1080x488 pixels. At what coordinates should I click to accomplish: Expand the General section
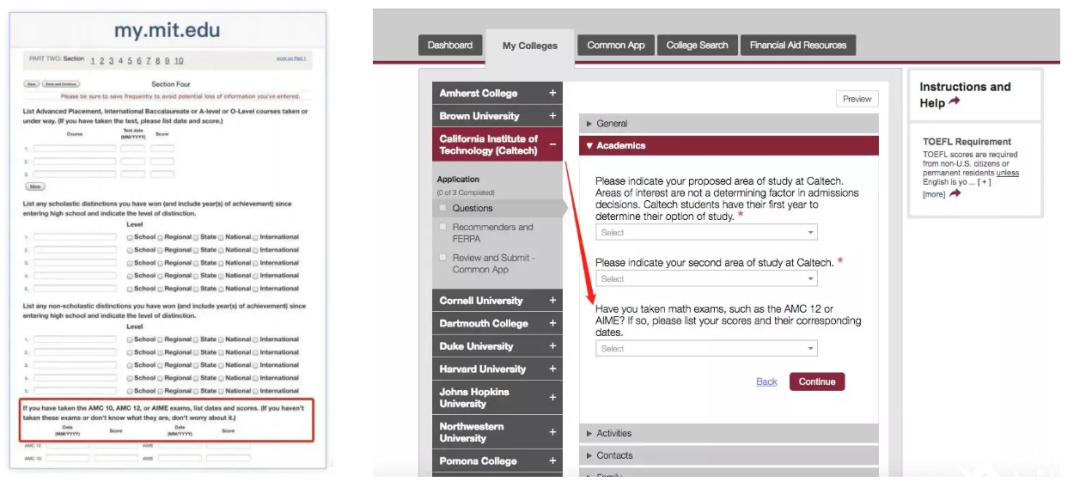point(729,123)
